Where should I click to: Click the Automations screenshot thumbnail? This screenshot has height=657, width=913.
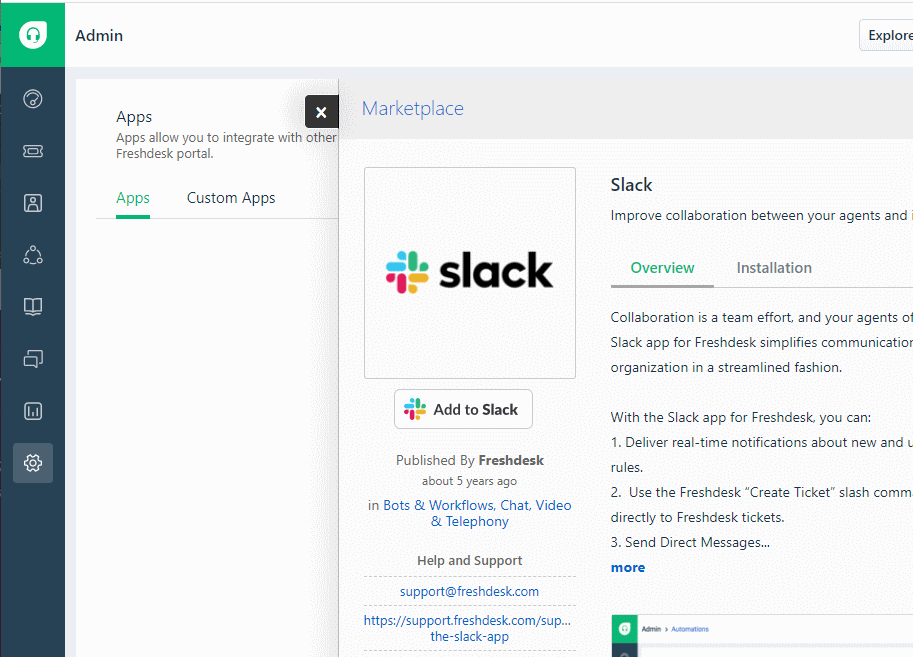(x=762, y=635)
